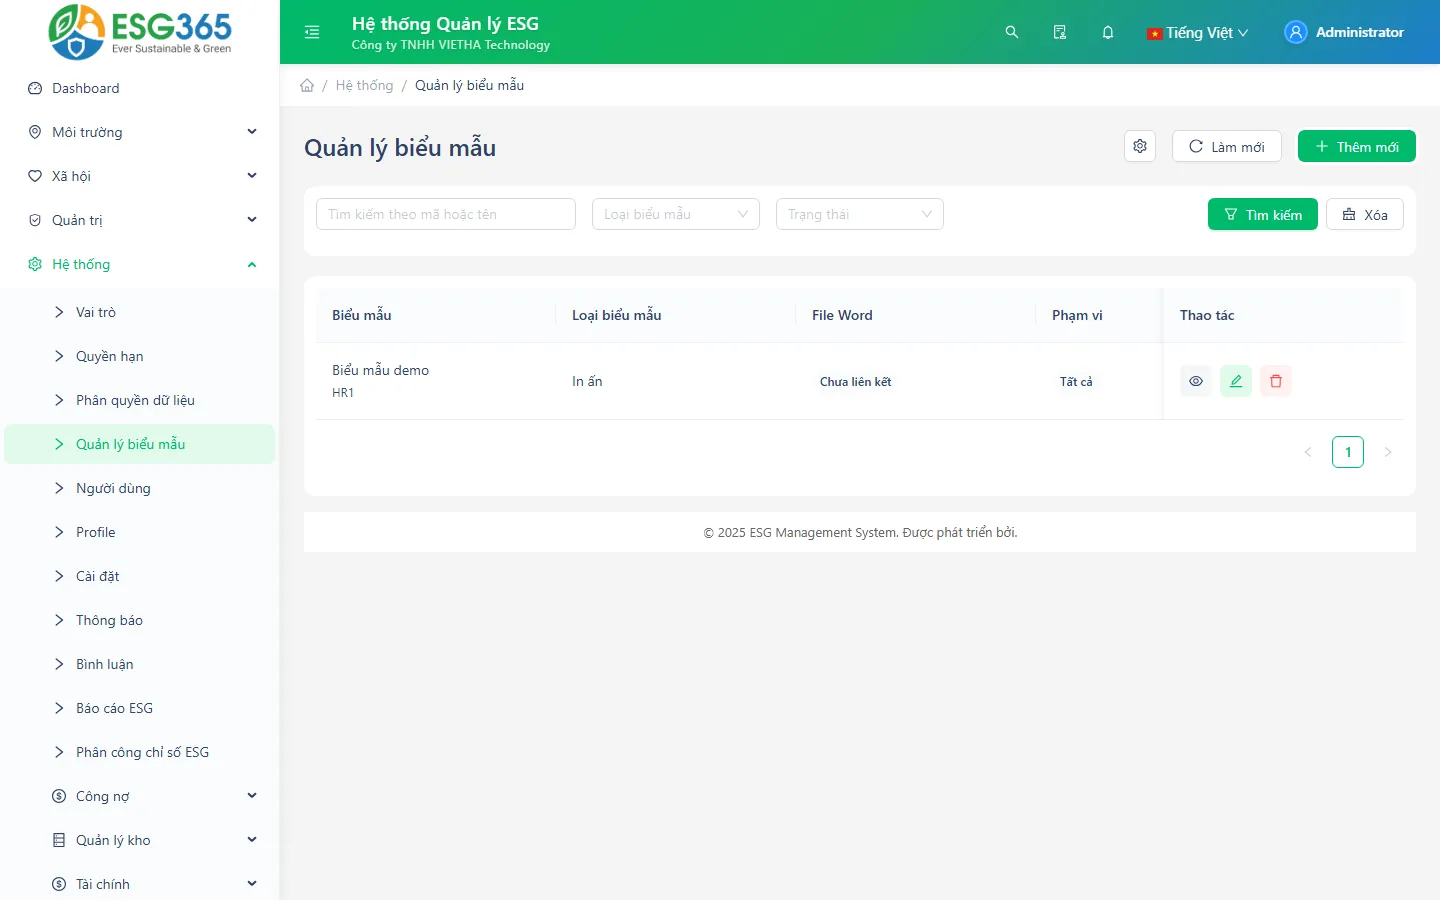Toggle the sidebar collapse icon
The image size is (1440, 900).
312,32
